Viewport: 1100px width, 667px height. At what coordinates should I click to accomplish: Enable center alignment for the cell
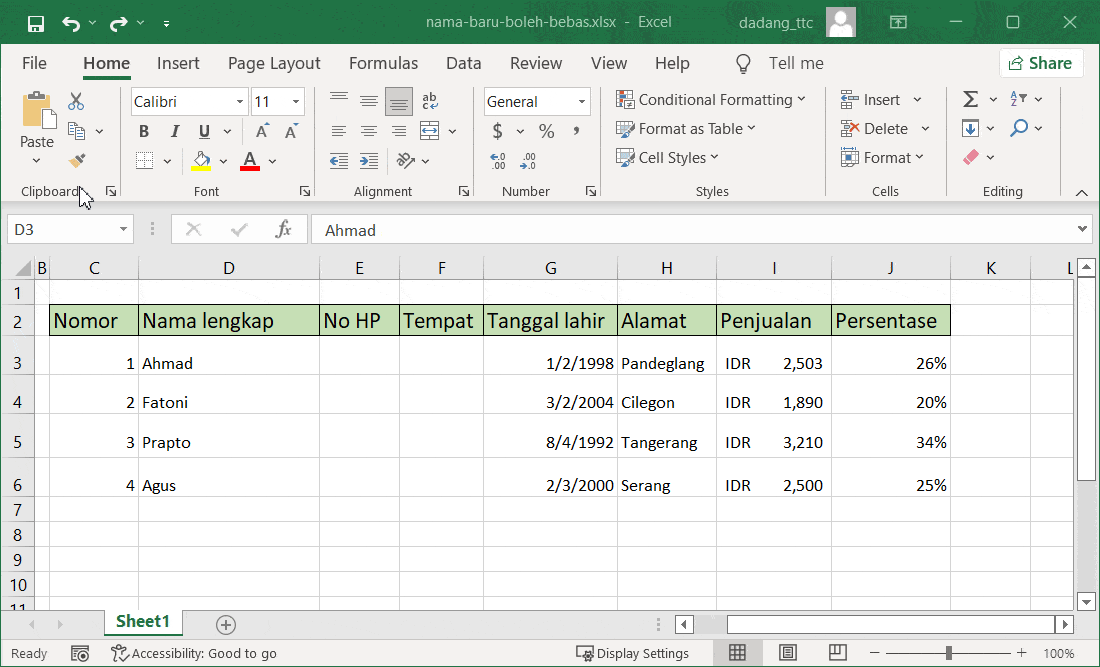tap(367, 131)
